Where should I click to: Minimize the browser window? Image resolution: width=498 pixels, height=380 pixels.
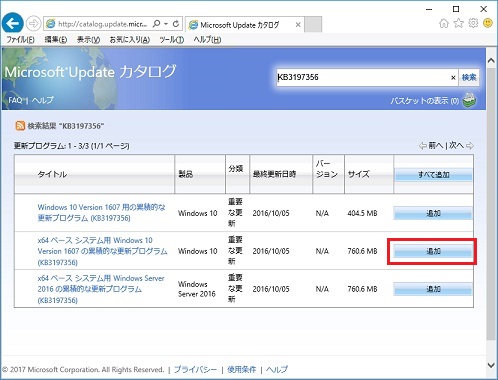point(429,9)
